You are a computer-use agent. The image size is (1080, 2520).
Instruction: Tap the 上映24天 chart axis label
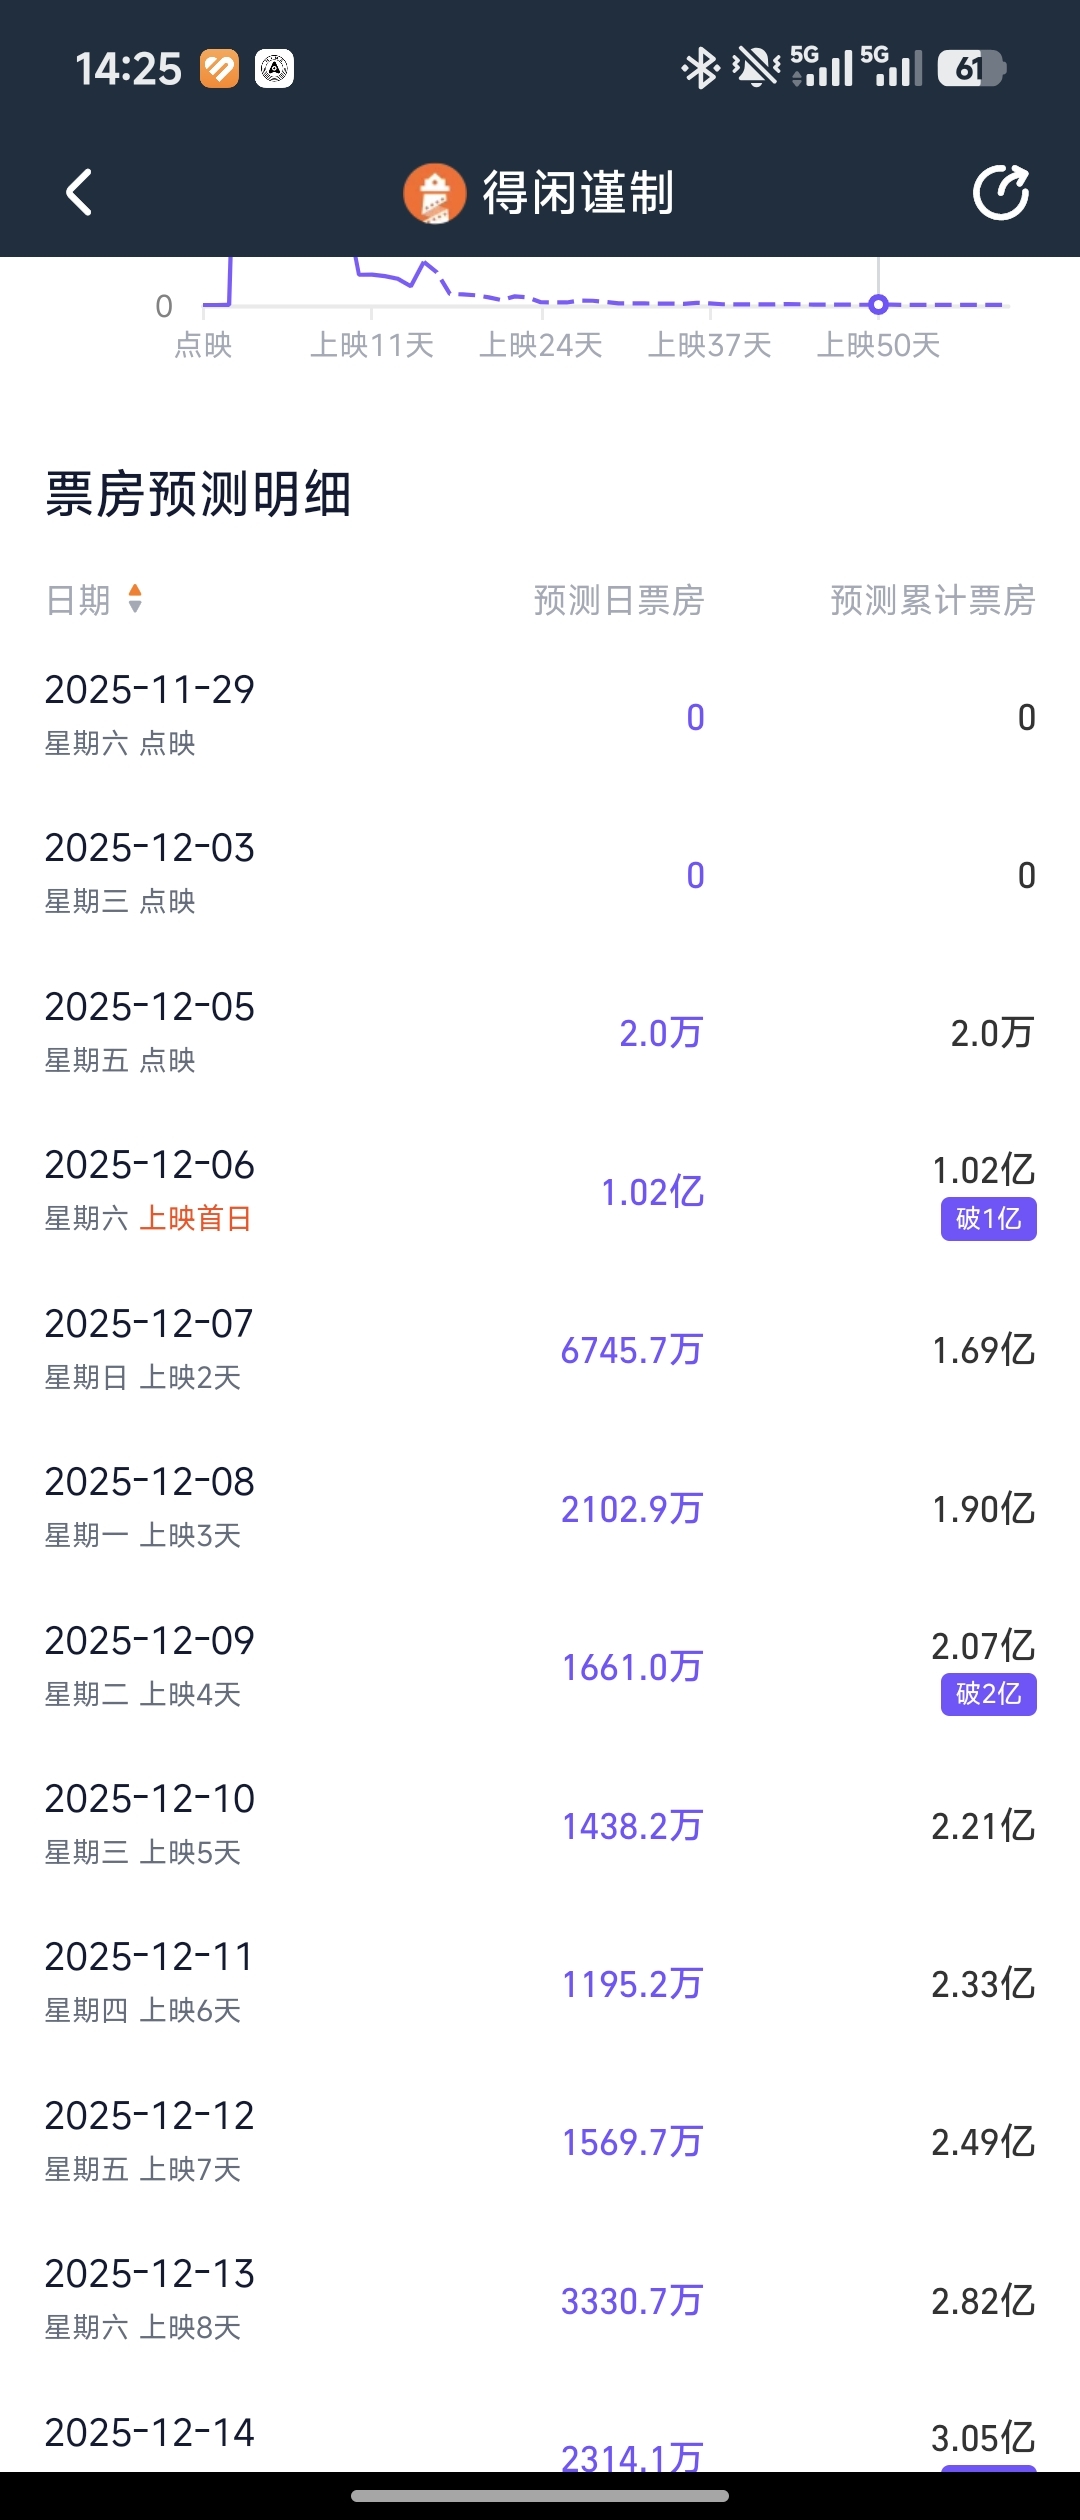click(x=540, y=345)
